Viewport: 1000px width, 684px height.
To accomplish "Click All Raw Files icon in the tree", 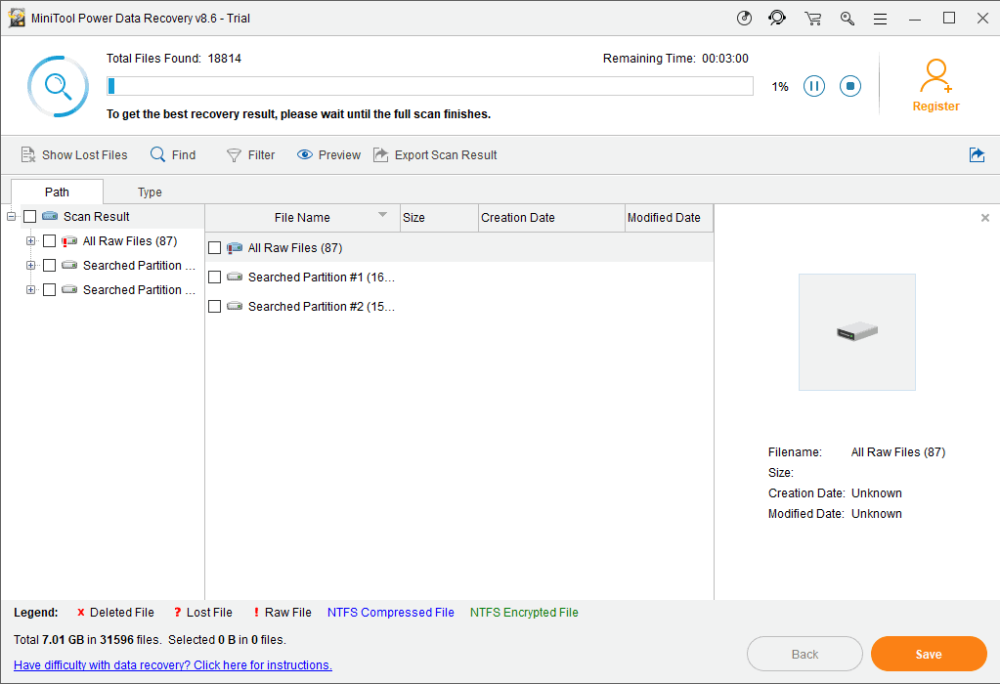I will tap(70, 241).
